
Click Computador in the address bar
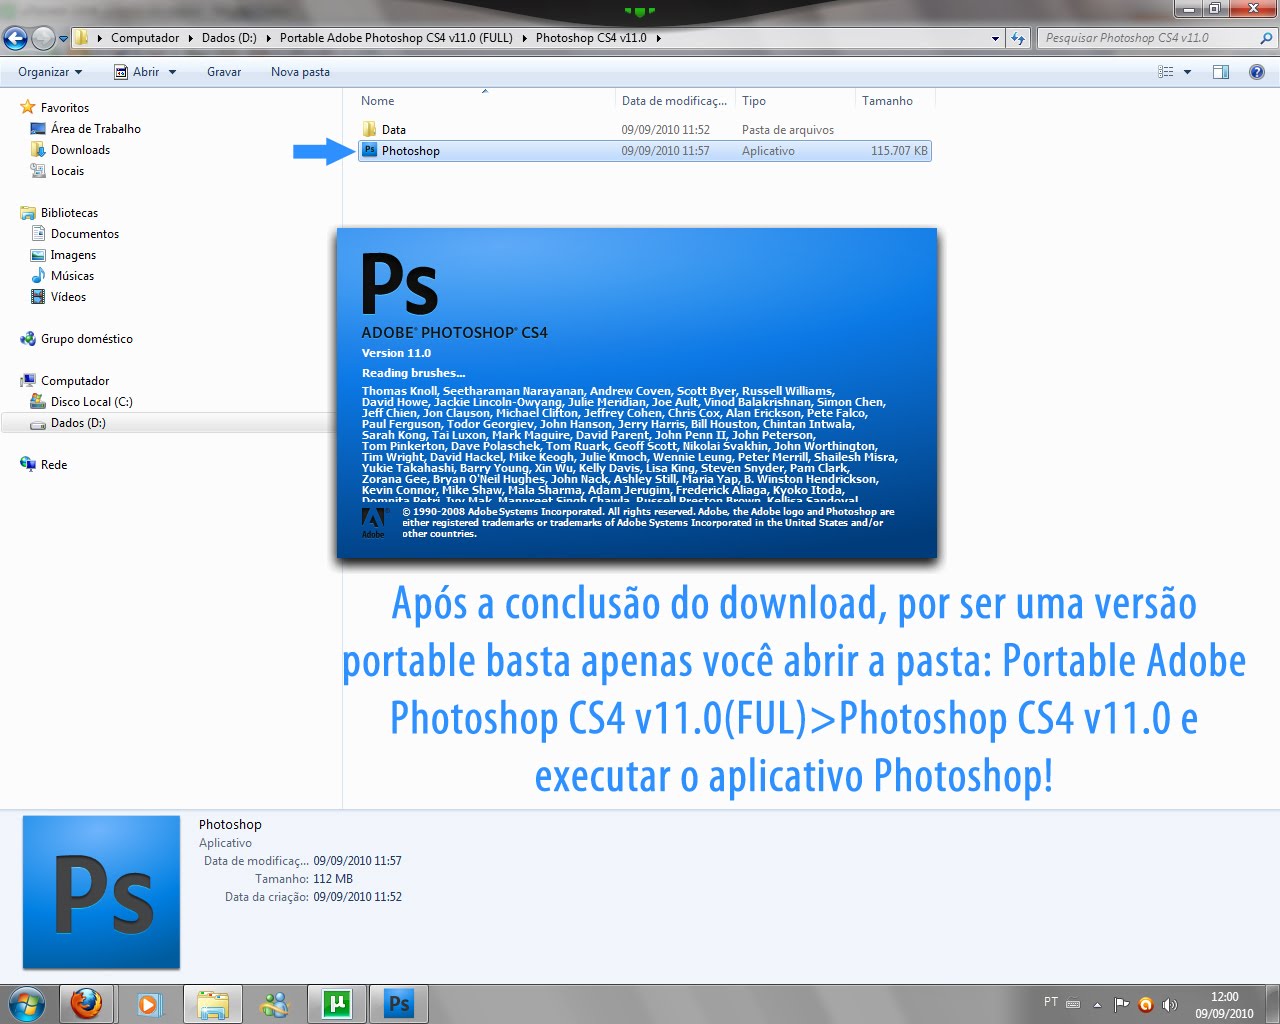(145, 38)
